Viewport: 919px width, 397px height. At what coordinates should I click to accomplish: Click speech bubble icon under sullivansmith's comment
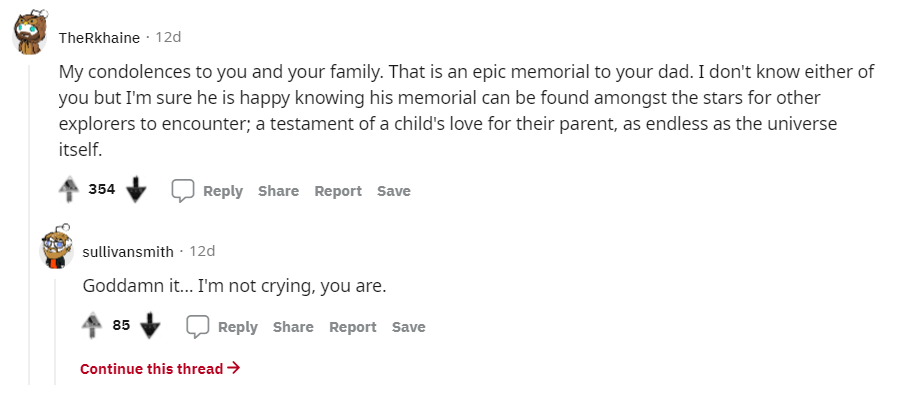point(198,327)
